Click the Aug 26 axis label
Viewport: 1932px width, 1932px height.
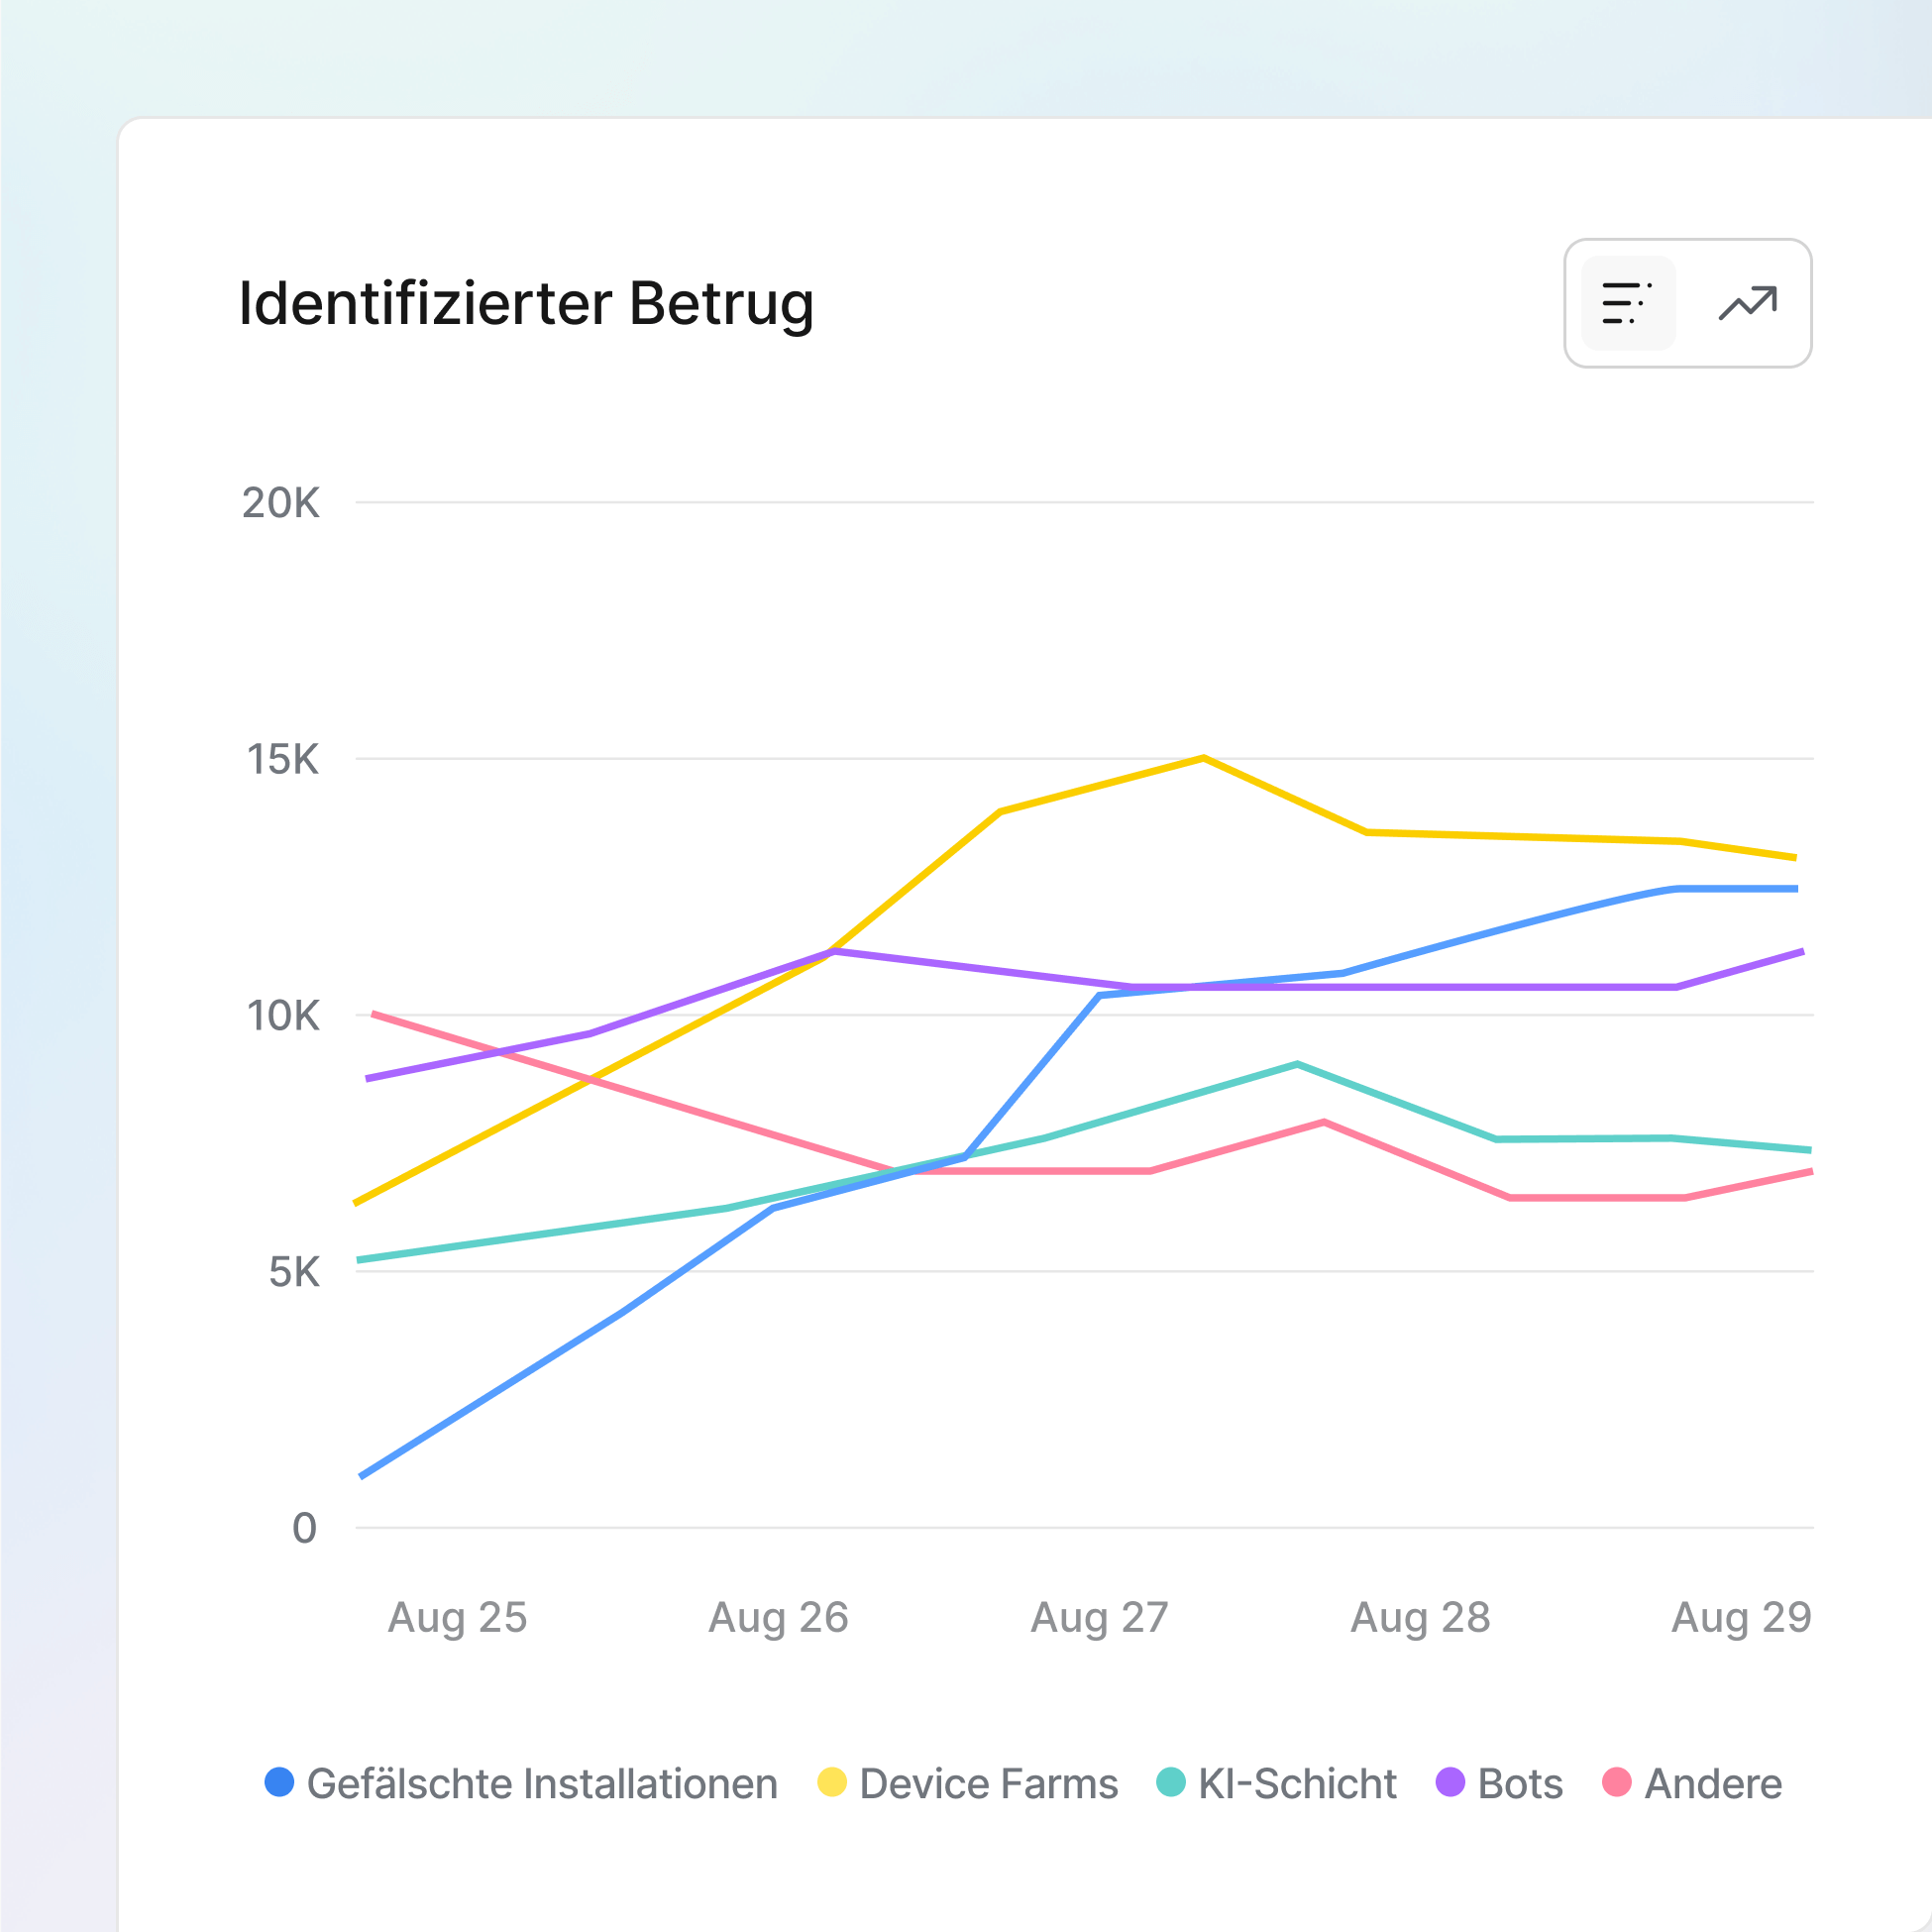click(x=778, y=1617)
